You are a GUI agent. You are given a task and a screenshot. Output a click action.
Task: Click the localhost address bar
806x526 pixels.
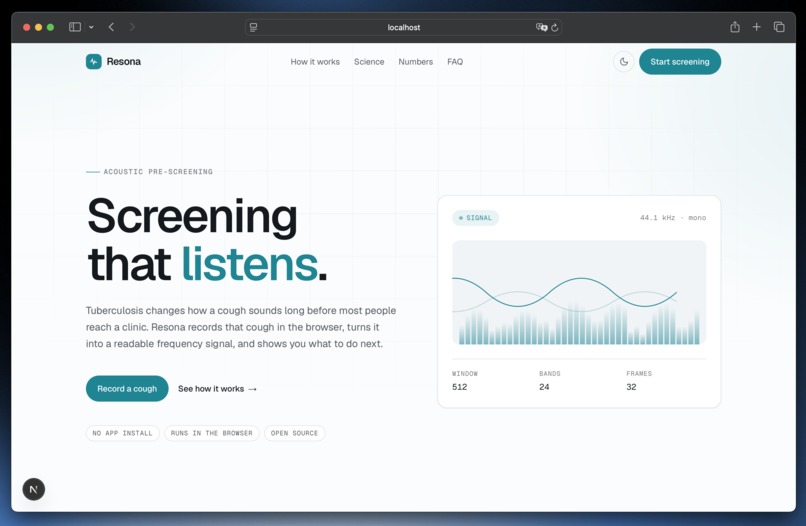pyautogui.click(x=404, y=27)
